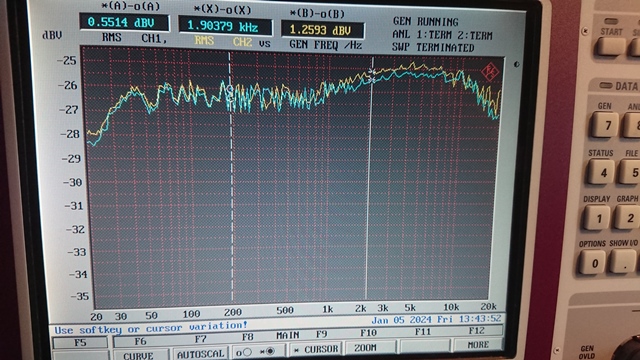Click the GEN OVLD indicator label
This screenshot has height=360, width=640.
[587, 352]
